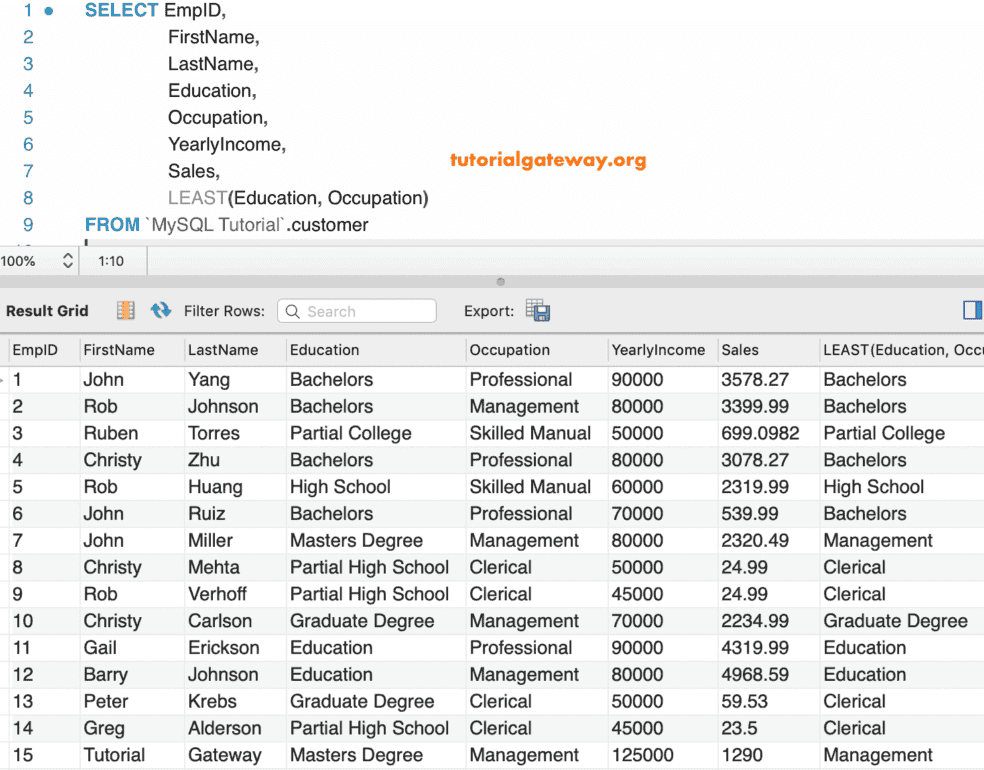
Task: Click the Export recordset to file icon
Action: tap(538, 310)
